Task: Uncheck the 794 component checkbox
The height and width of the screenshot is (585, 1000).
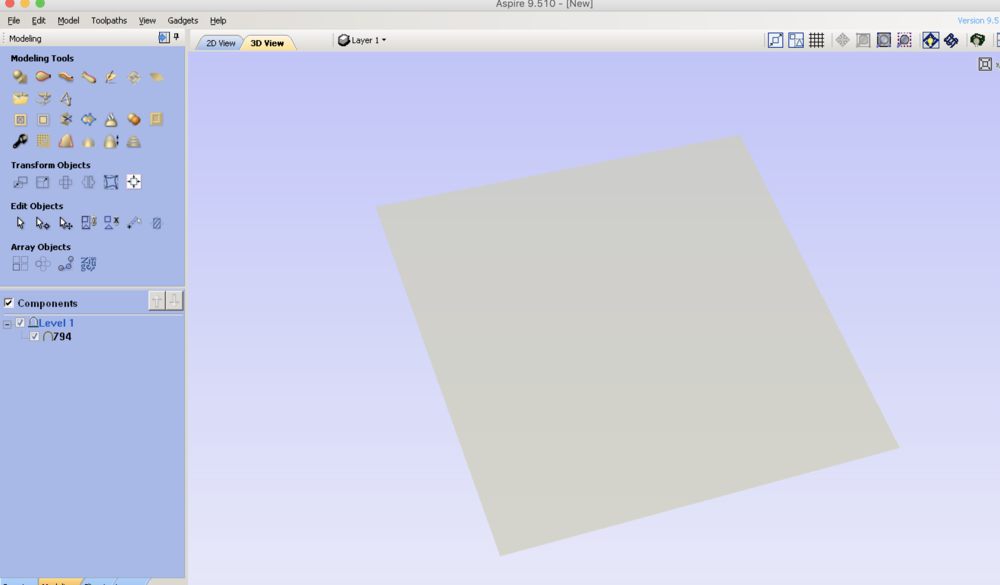Action: tap(34, 337)
